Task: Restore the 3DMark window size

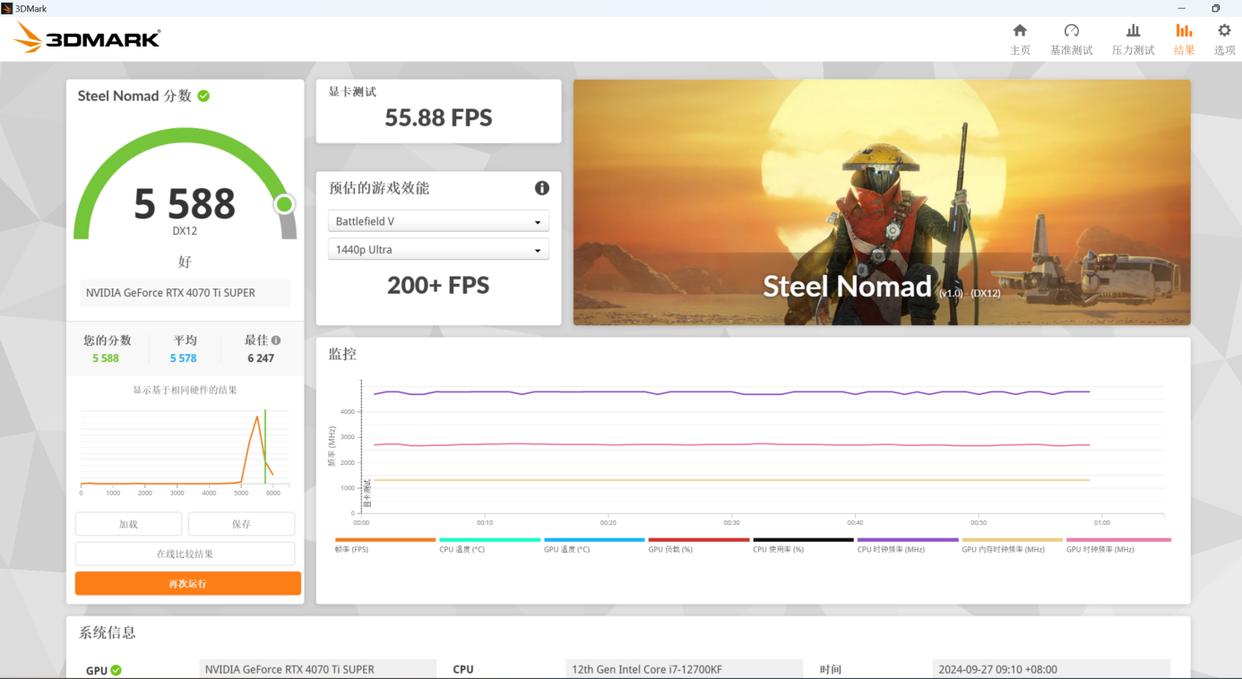Action: [x=1216, y=8]
